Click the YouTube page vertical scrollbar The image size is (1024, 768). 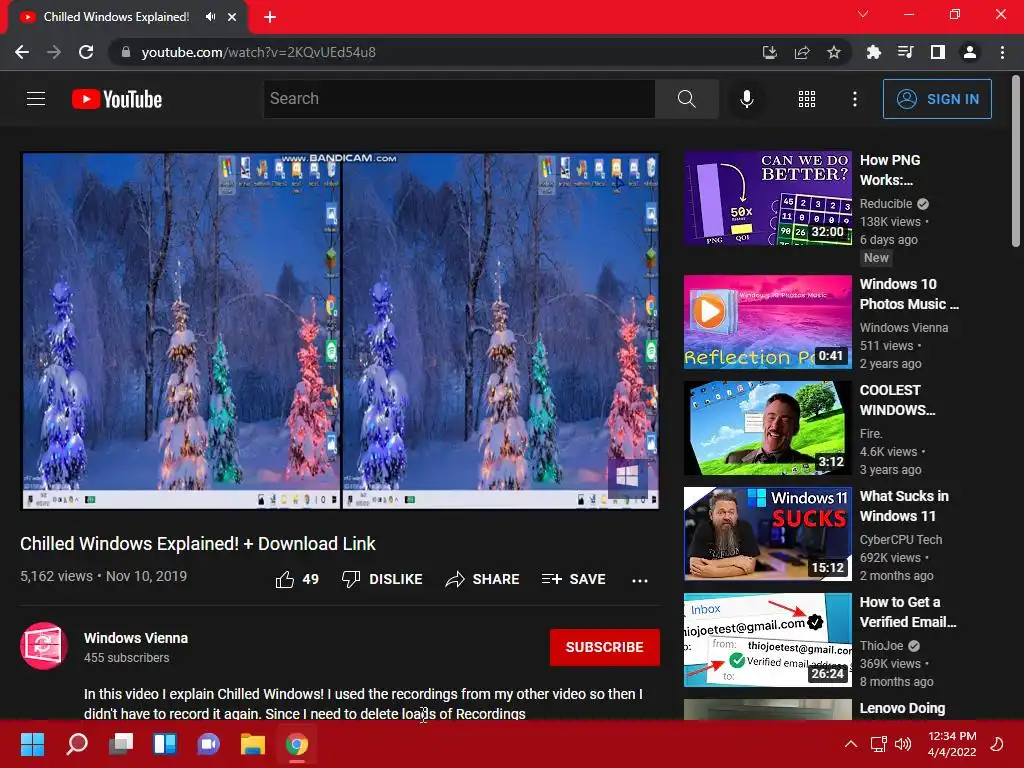click(1016, 161)
